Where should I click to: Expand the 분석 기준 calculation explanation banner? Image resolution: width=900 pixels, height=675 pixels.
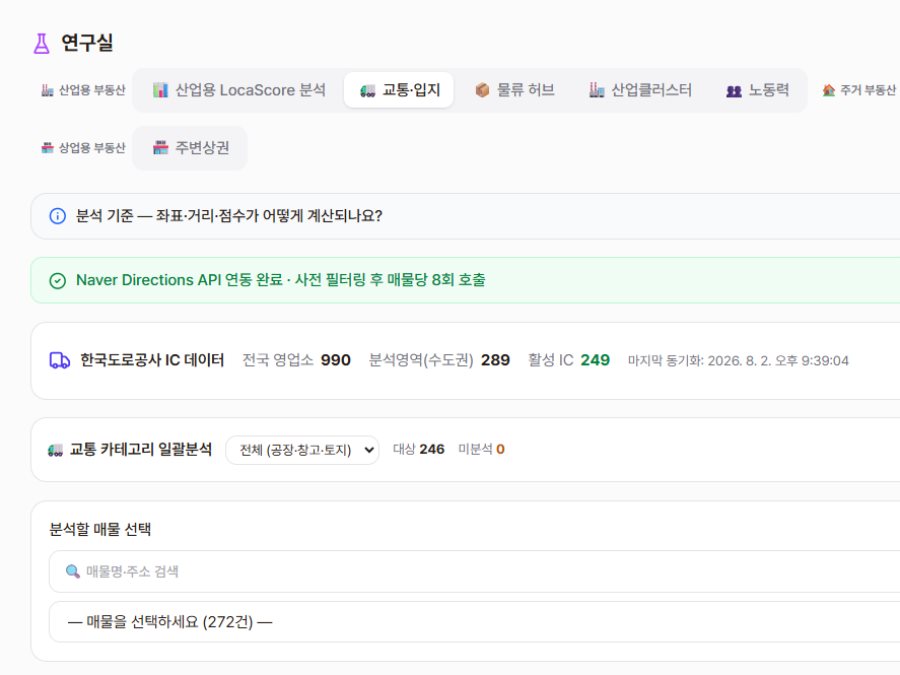465,216
